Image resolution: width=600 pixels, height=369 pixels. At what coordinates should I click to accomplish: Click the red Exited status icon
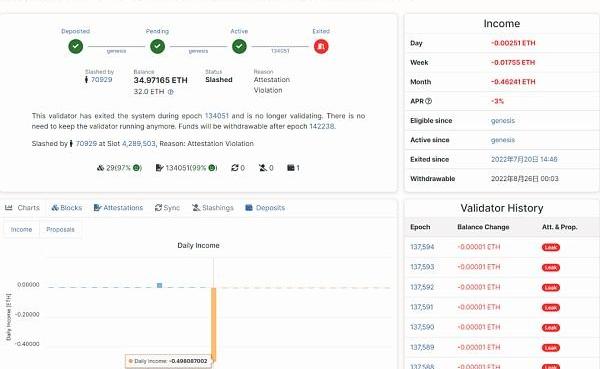(321, 46)
